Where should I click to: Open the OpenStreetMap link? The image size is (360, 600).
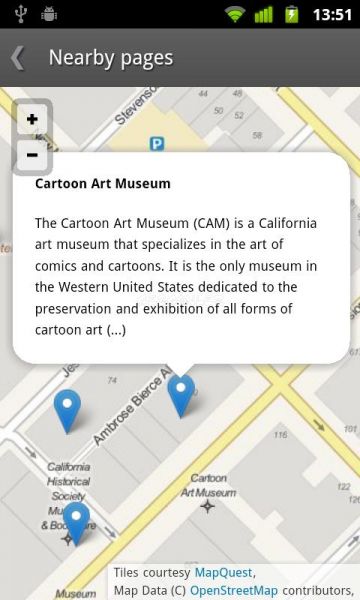pos(234,590)
